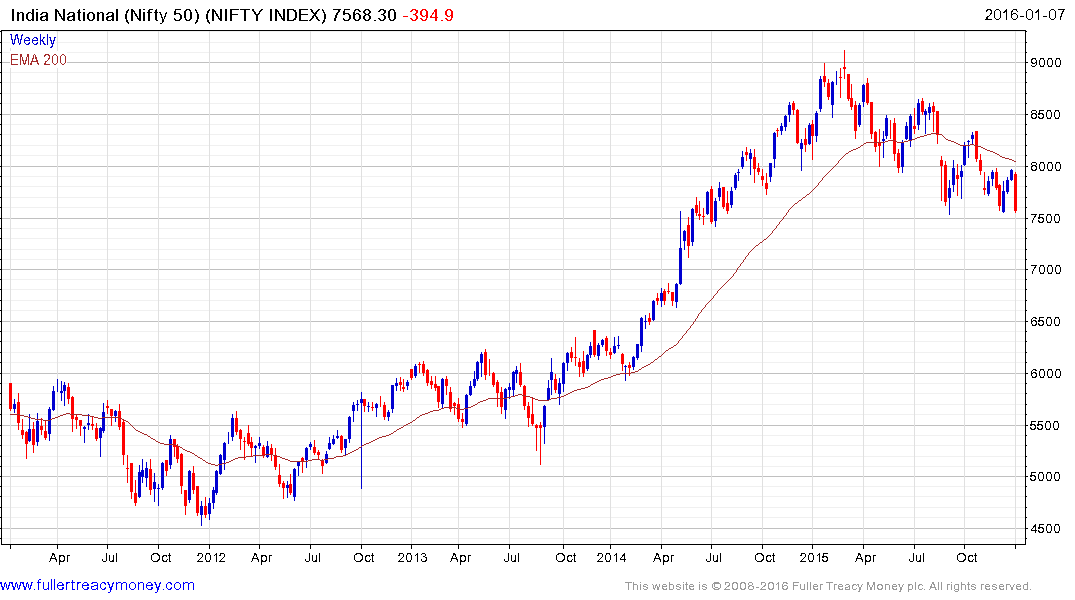Click the 6000 price axis label
Screen dimensions: 1075x600
click(x=1046, y=374)
